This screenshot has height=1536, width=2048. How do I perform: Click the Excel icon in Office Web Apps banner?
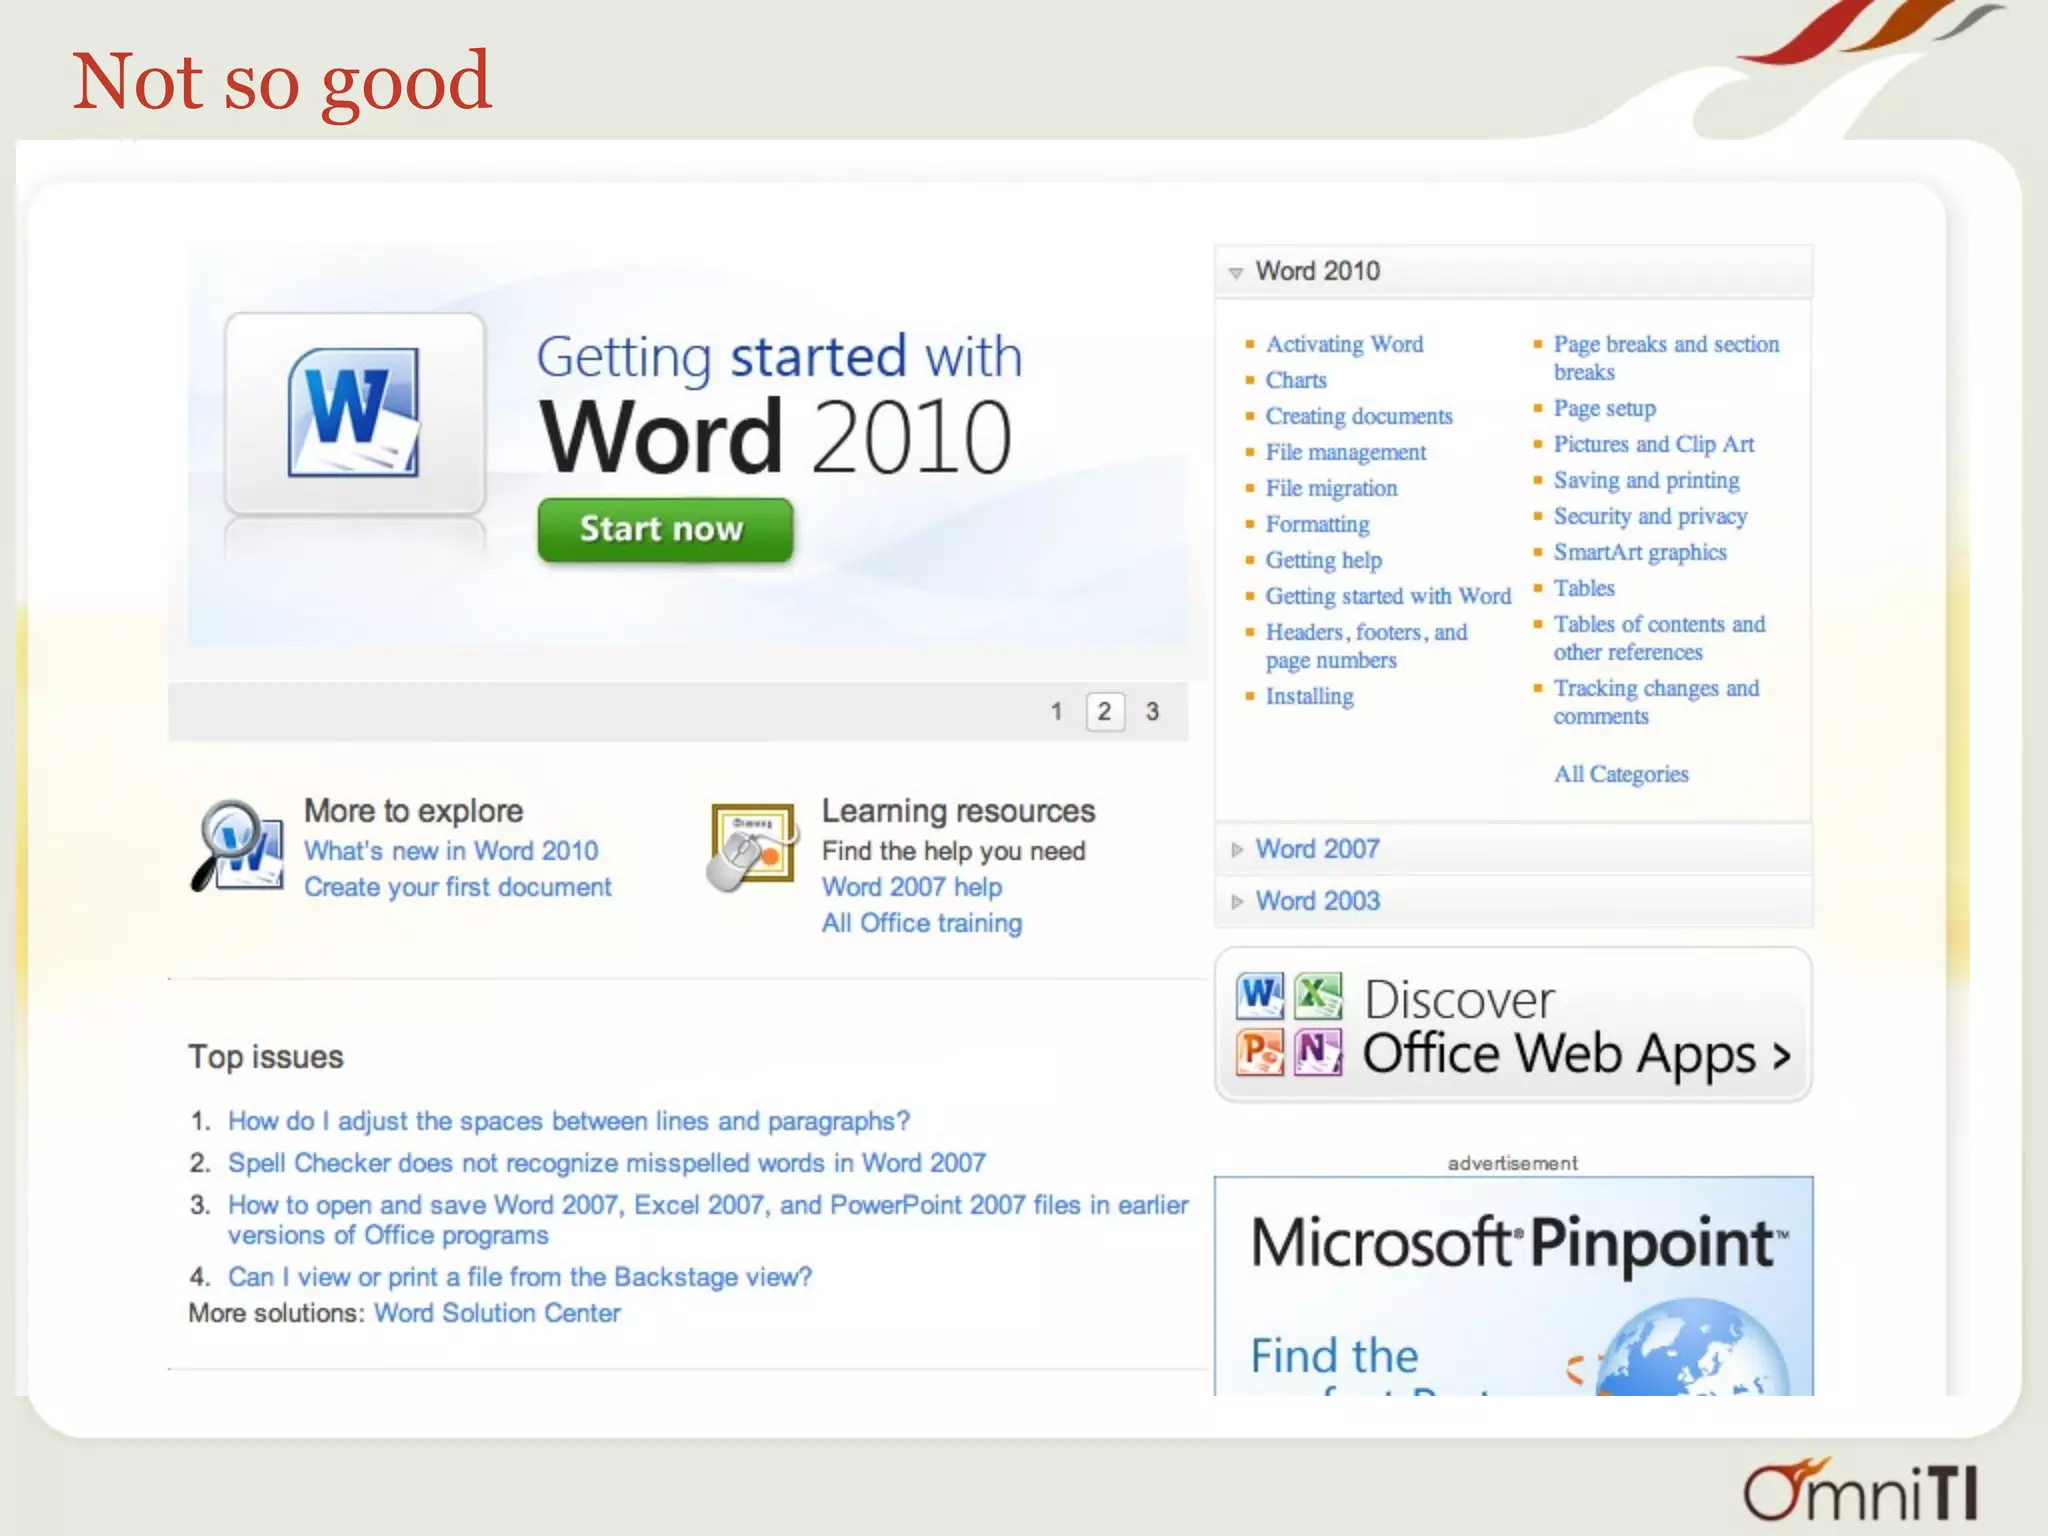[x=1318, y=995]
